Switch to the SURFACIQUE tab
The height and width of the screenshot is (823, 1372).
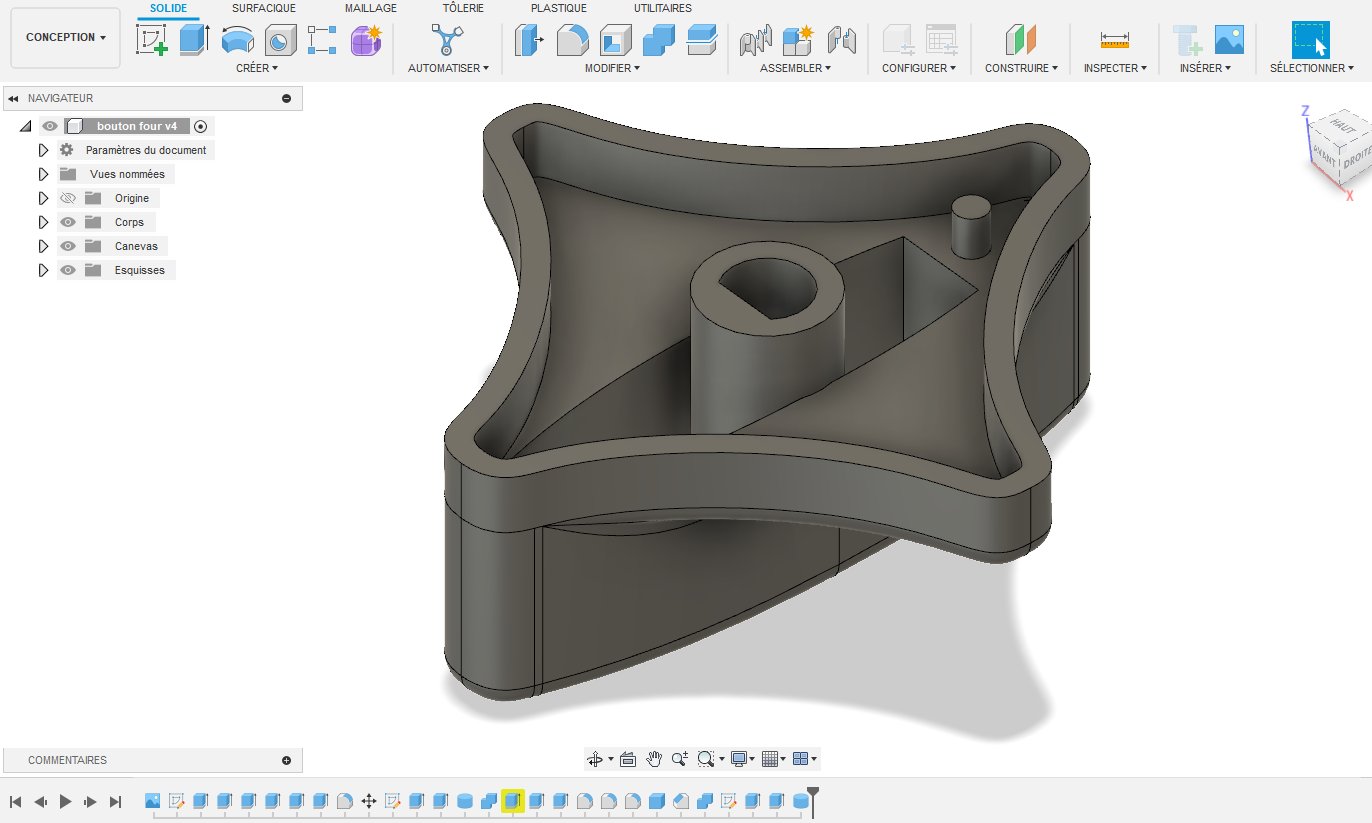[263, 8]
